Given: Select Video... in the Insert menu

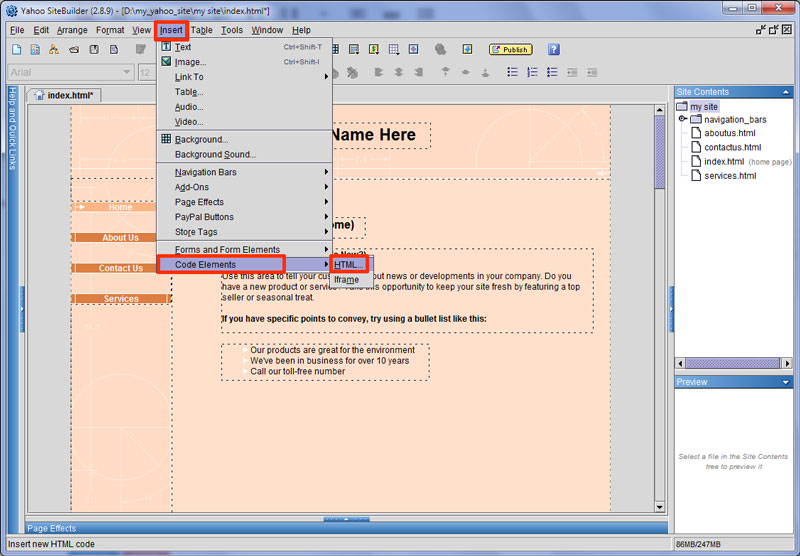Looking at the screenshot, I should [x=244, y=122].
